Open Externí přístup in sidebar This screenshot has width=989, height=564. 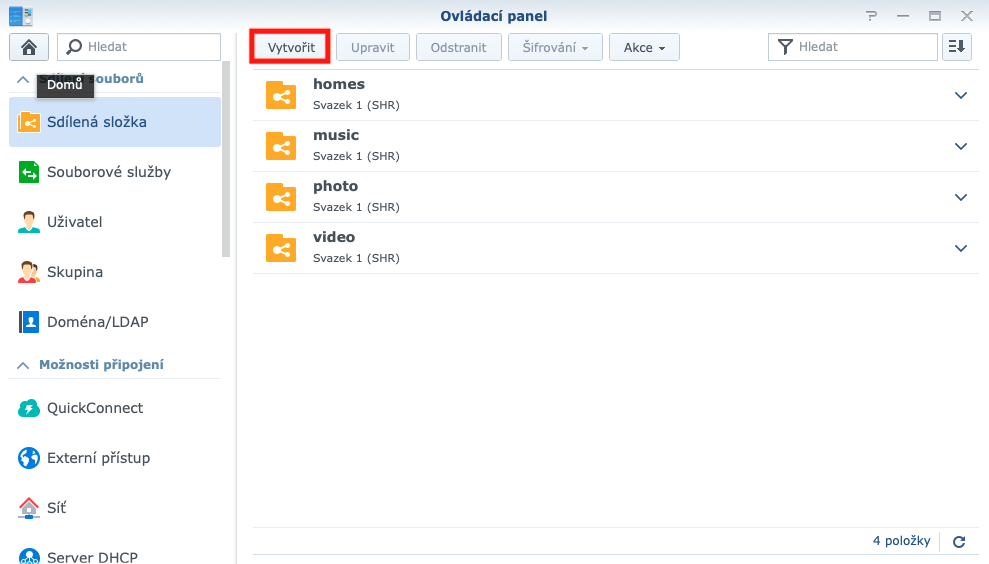[115, 458]
